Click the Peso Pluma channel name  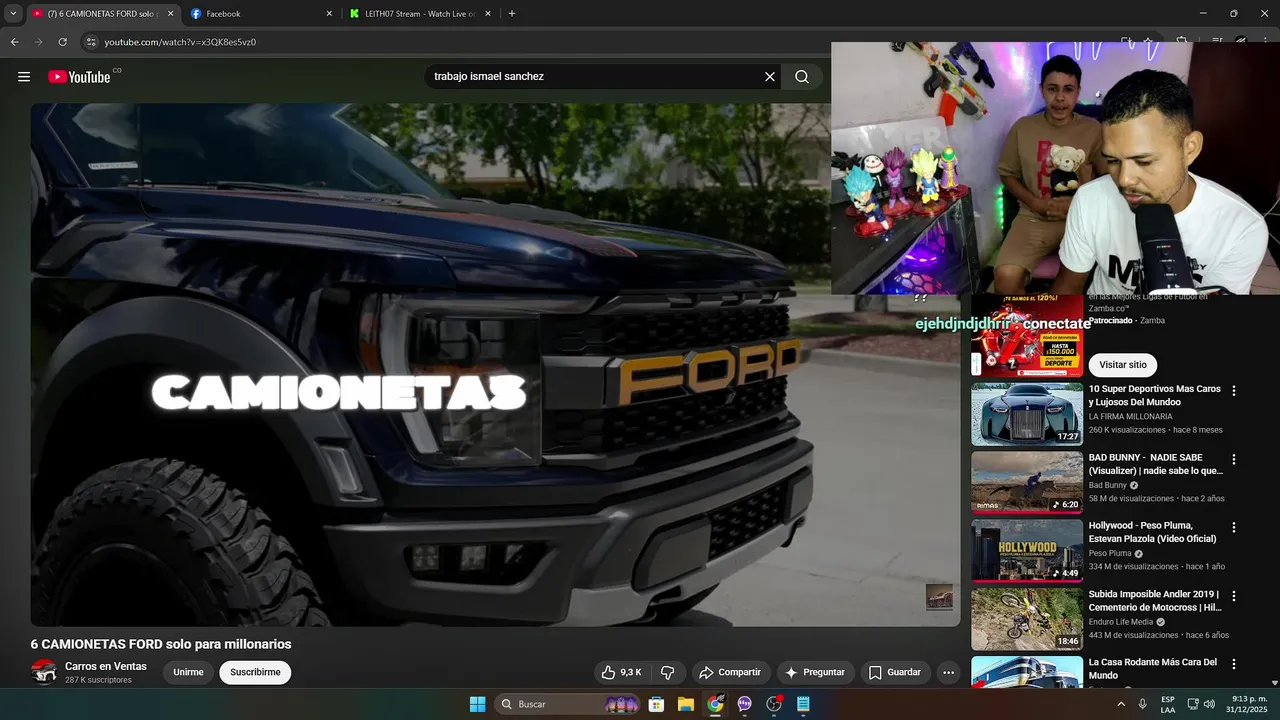[x=1110, y=553]
